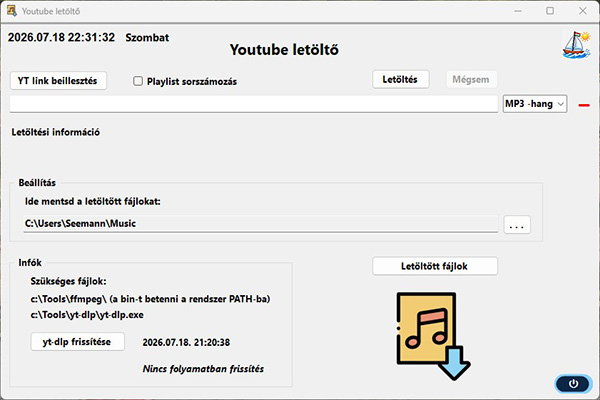600x400 pixels.
Task: Click the app icon in title bar
Action: (11, 11)
